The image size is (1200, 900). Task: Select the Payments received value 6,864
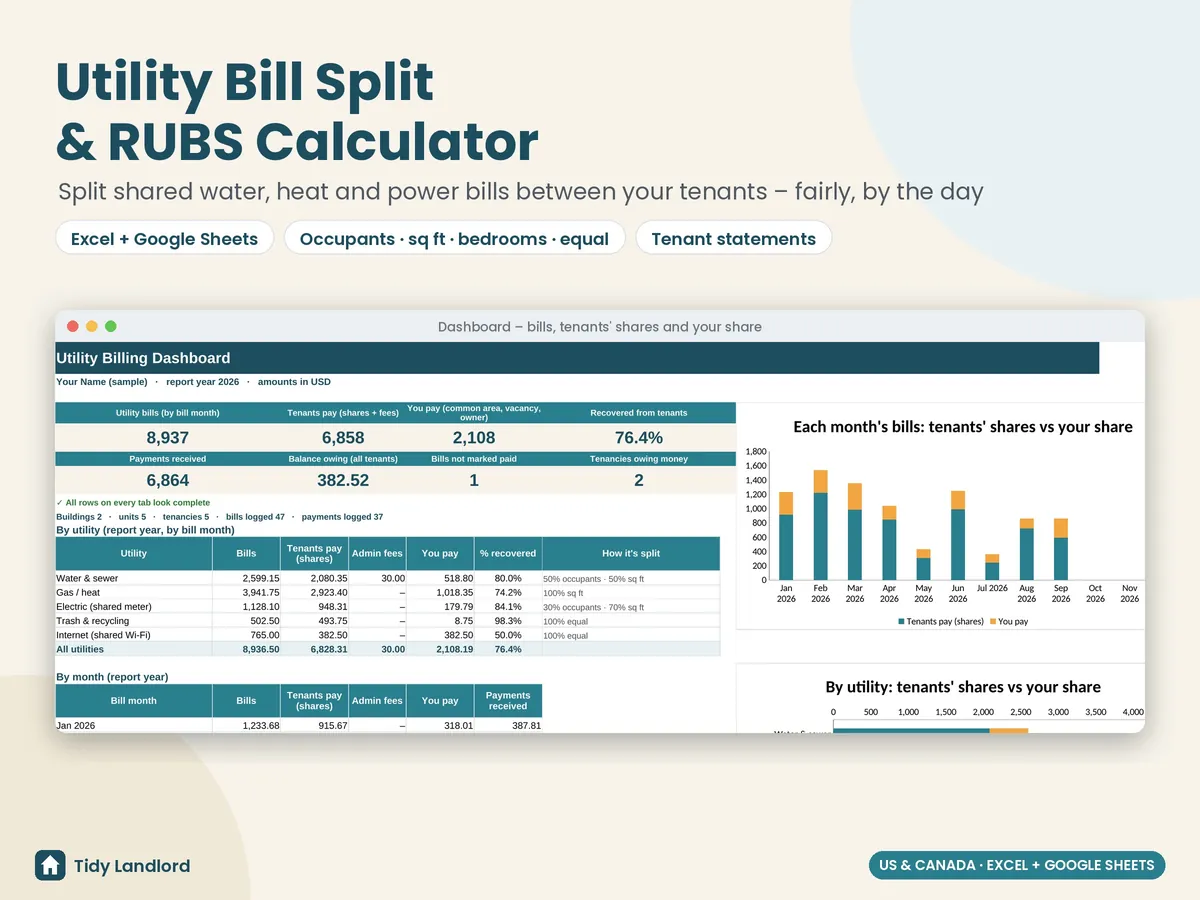tap(167, 480)
